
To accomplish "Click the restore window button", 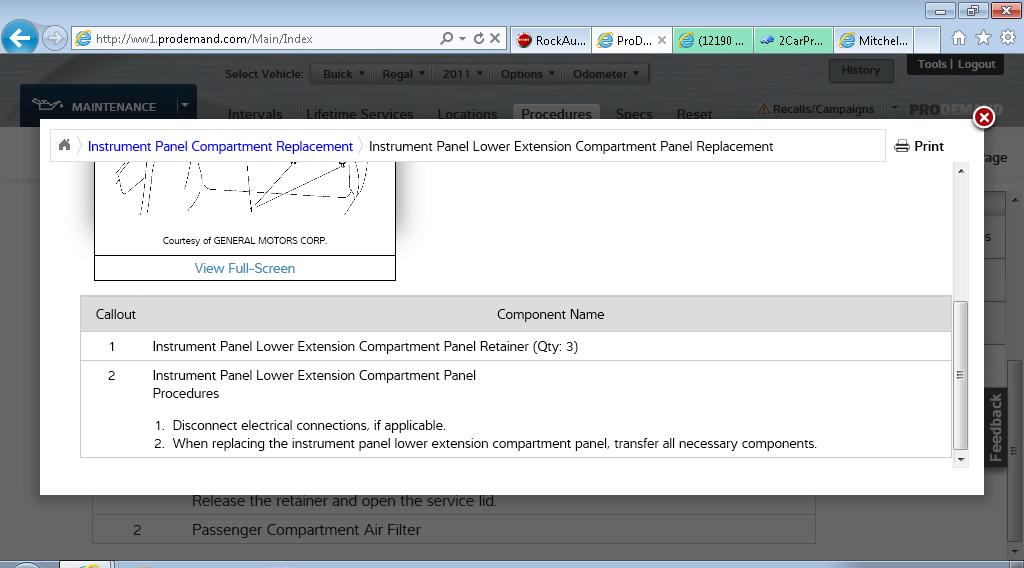I will 973,10.
